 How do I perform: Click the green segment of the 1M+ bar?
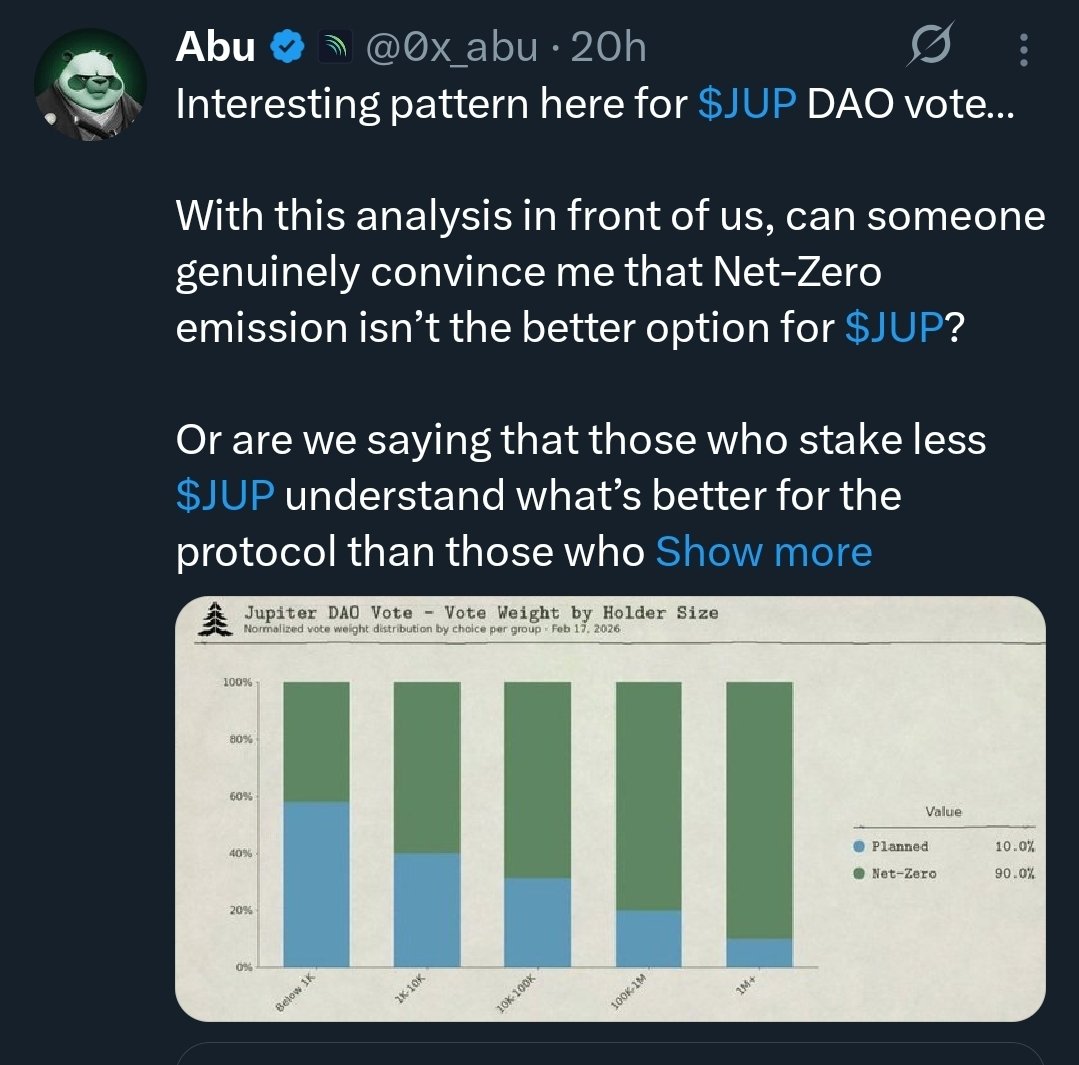point(759,810)
